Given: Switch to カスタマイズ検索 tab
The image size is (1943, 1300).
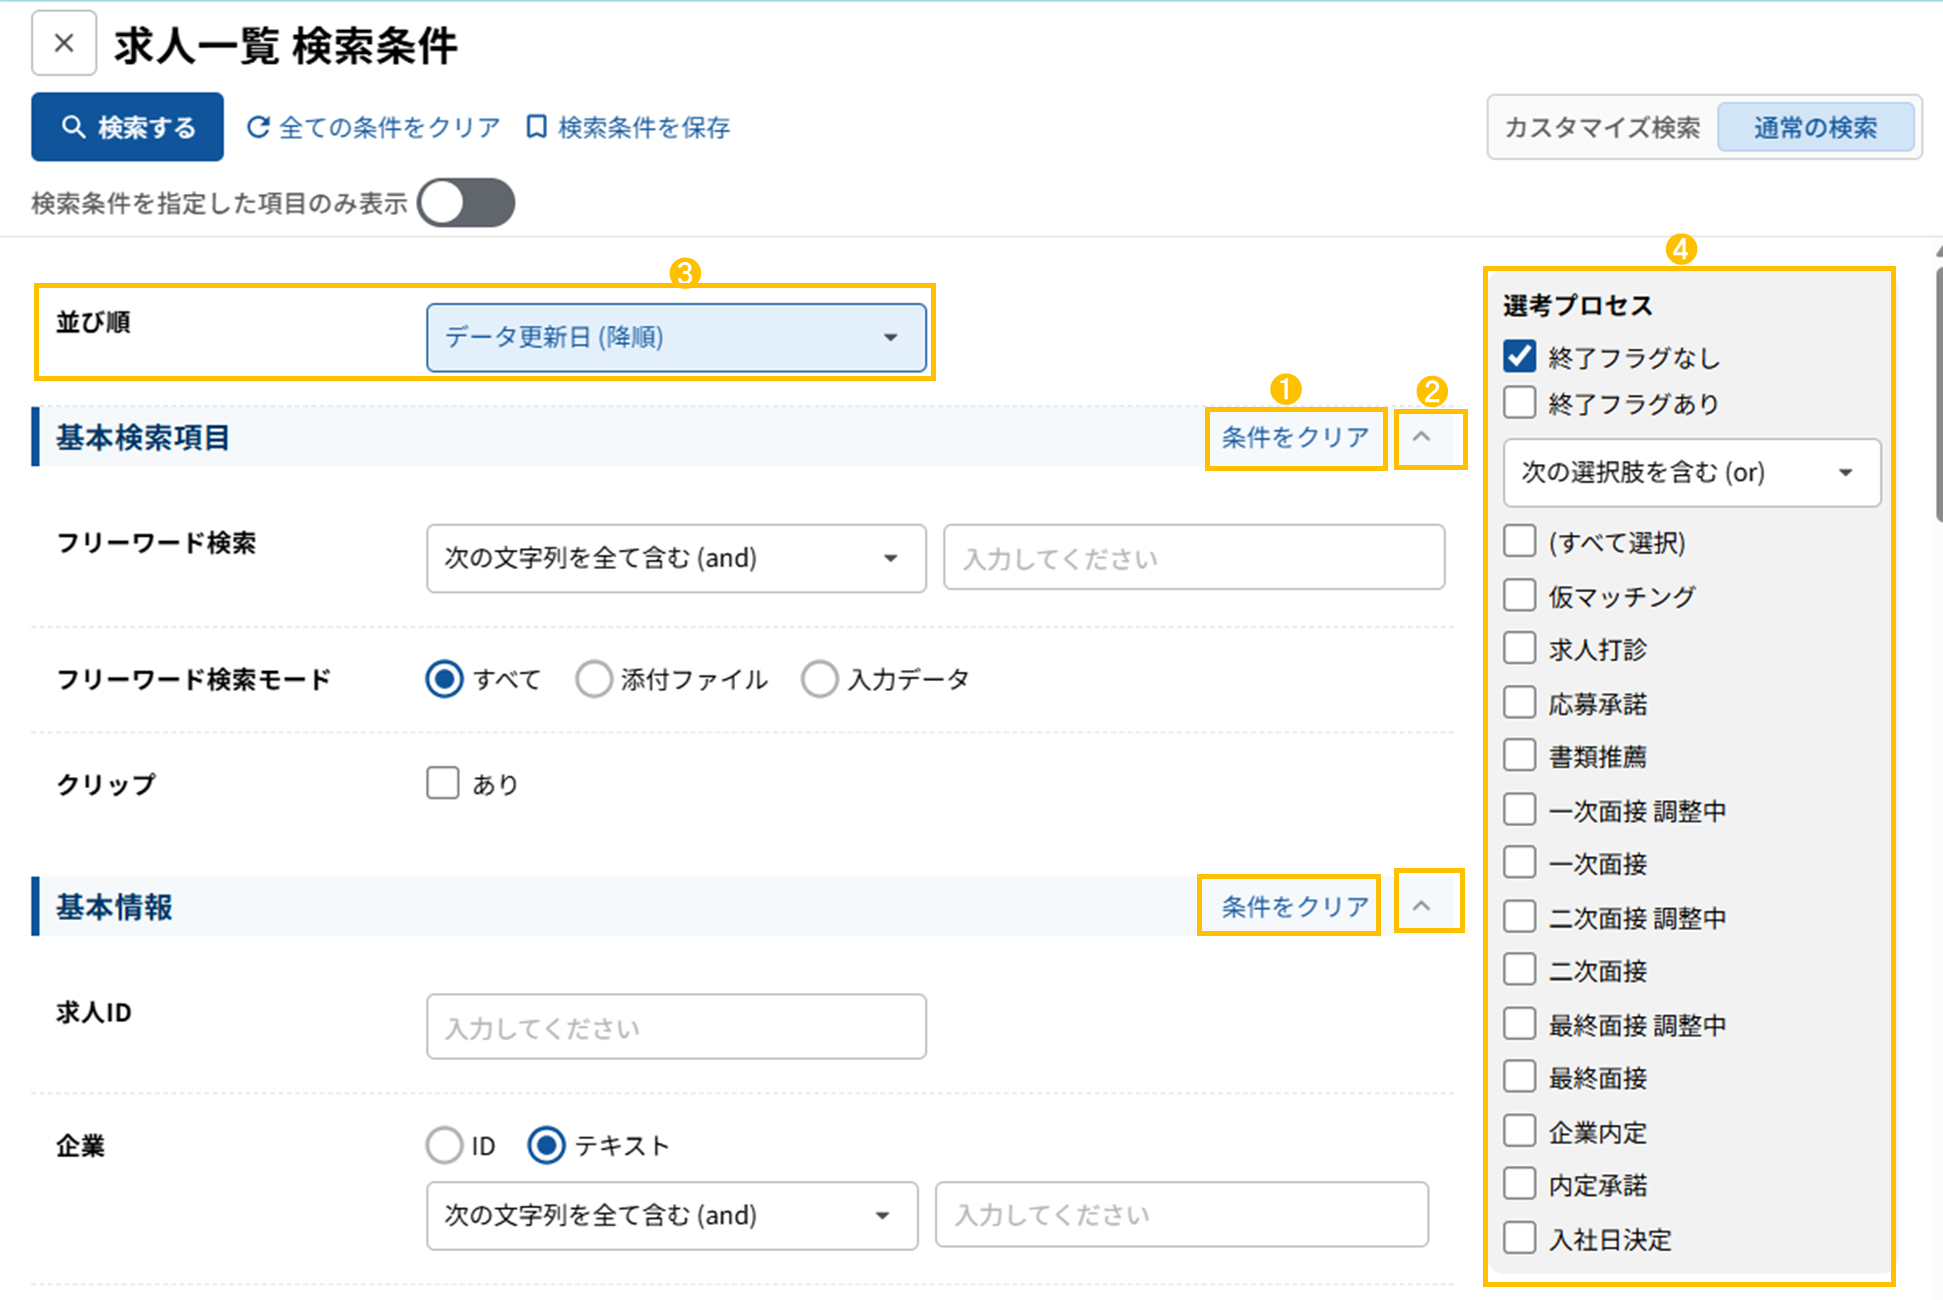Looking at the screenshot, I should click(x=1602, y=127).
